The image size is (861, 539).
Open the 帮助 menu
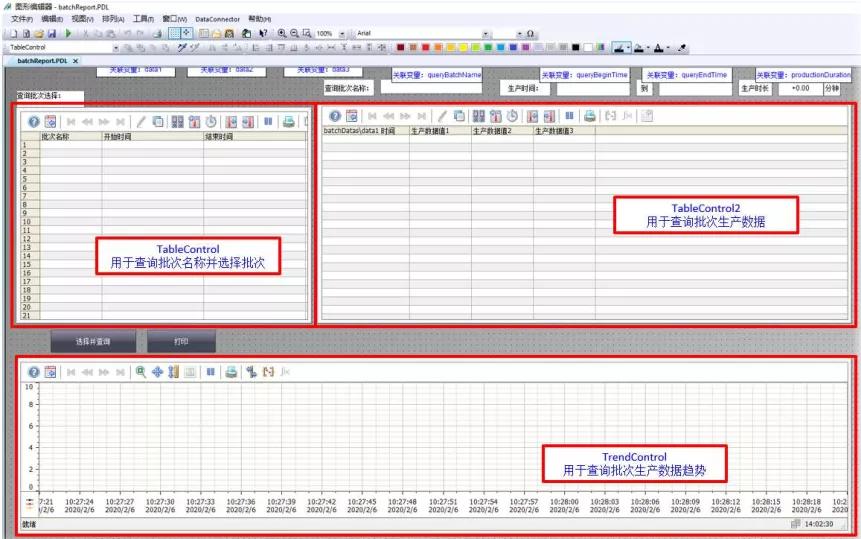260,19
